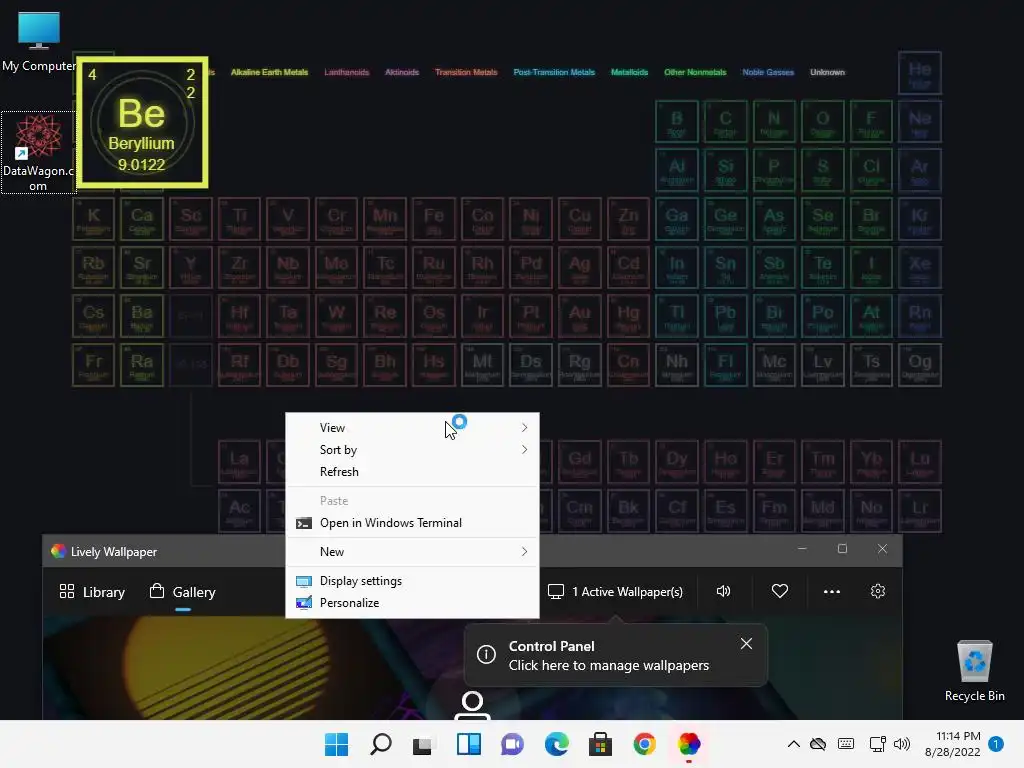Click the 'Click here to manage wallpapers' text
Viewport: 1024px width, 768px height.
(x=609, y=665)
